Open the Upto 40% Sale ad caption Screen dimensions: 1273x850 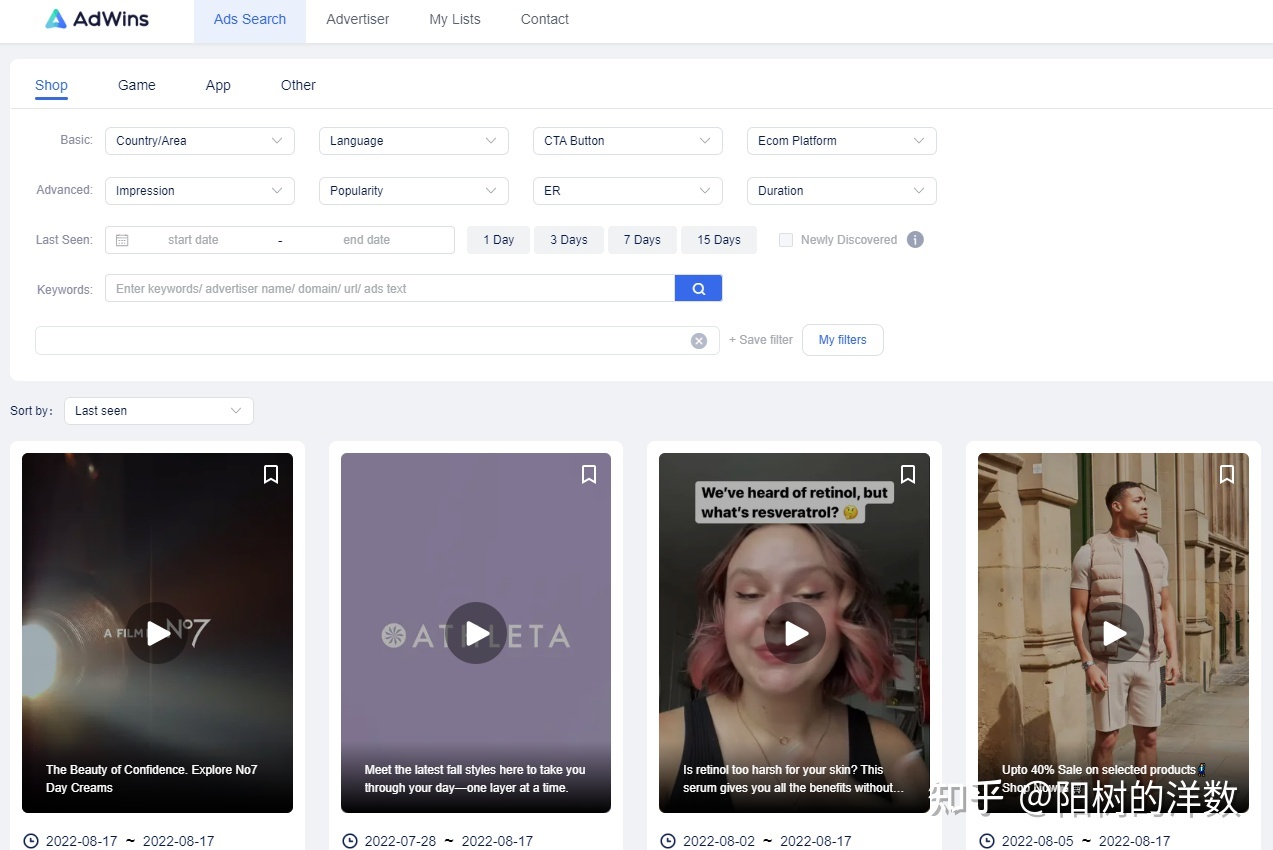1104,779
